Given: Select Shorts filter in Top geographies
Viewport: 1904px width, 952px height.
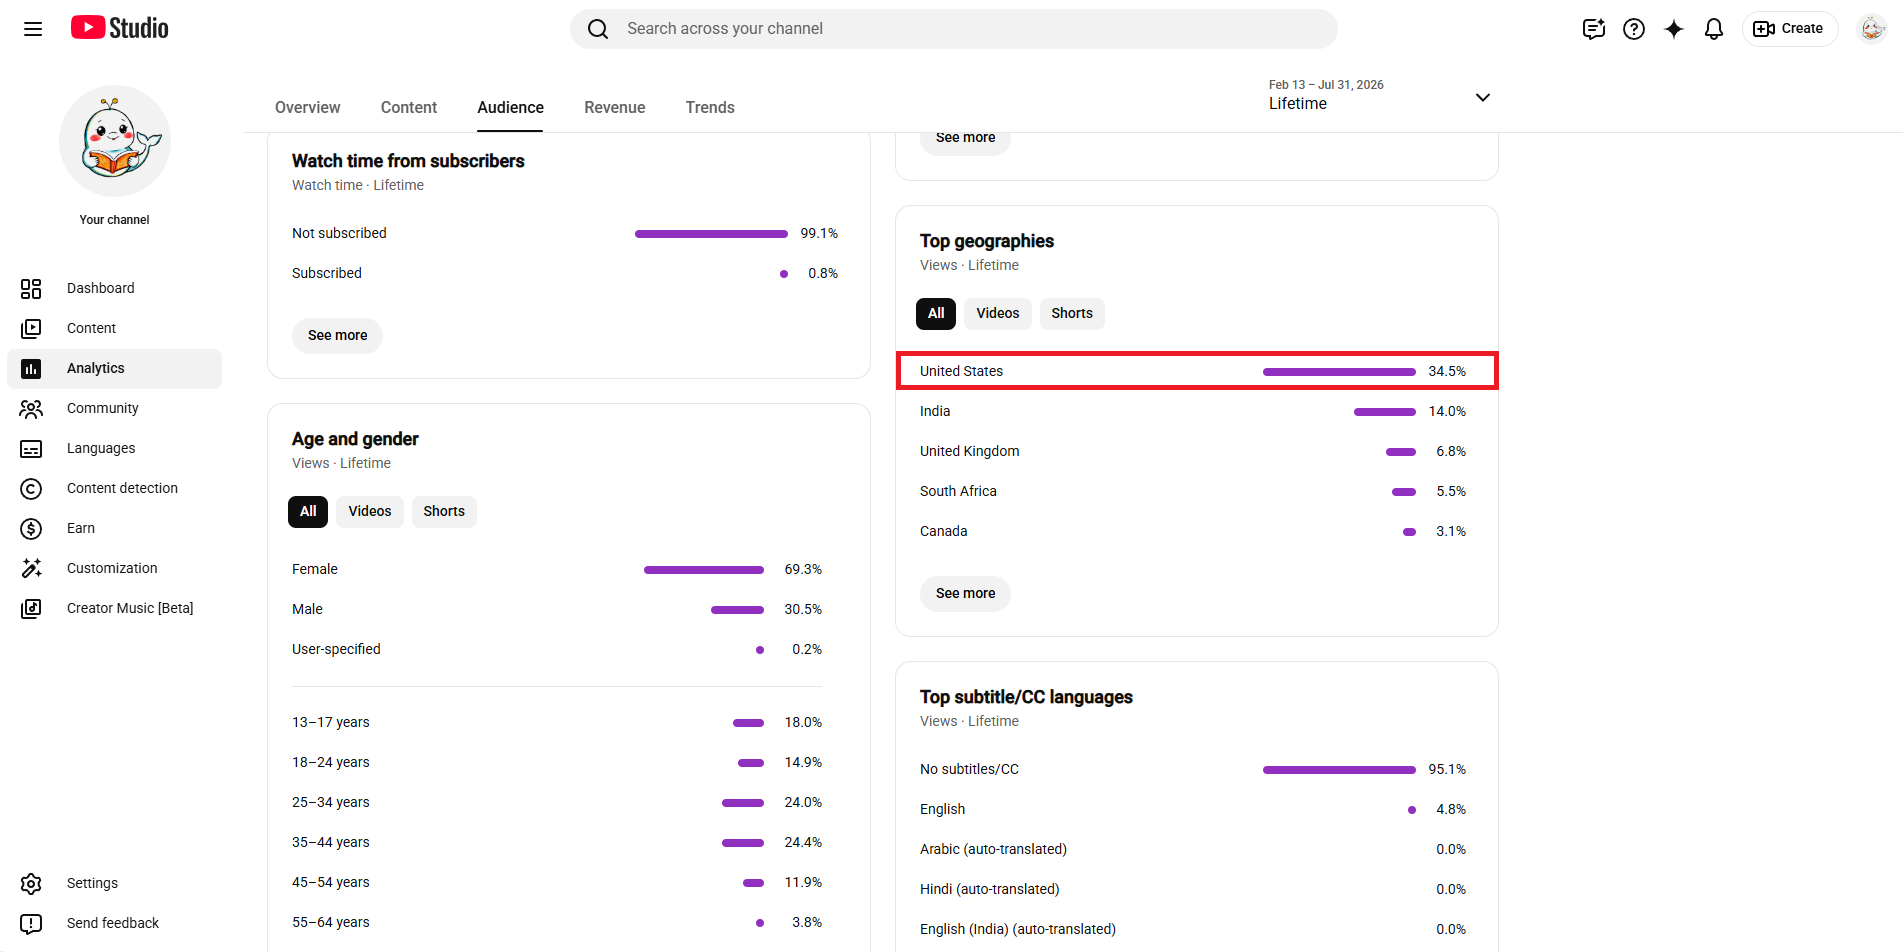Looking at the screenshot, I should pyautogui.click(x=1072, y=313).
